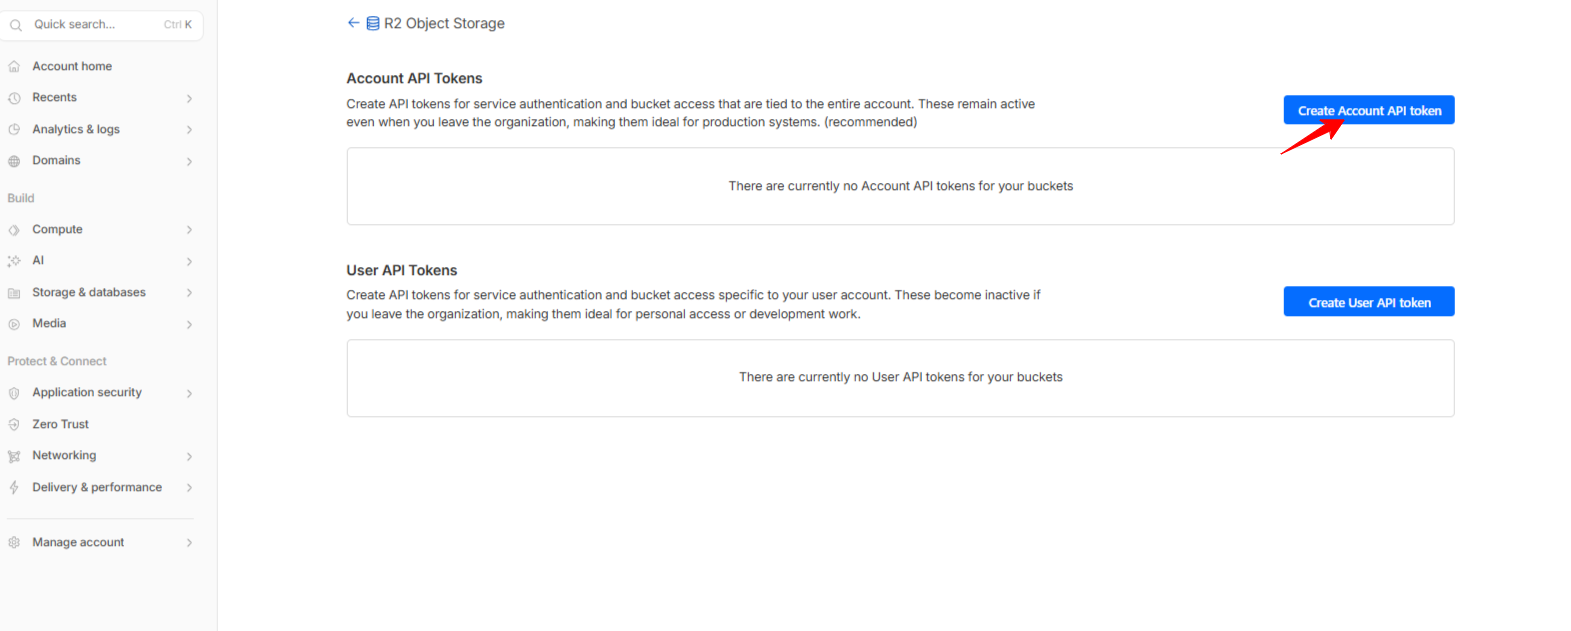
Task: Click Create User API token button
Action: (x=1368, y=302)
